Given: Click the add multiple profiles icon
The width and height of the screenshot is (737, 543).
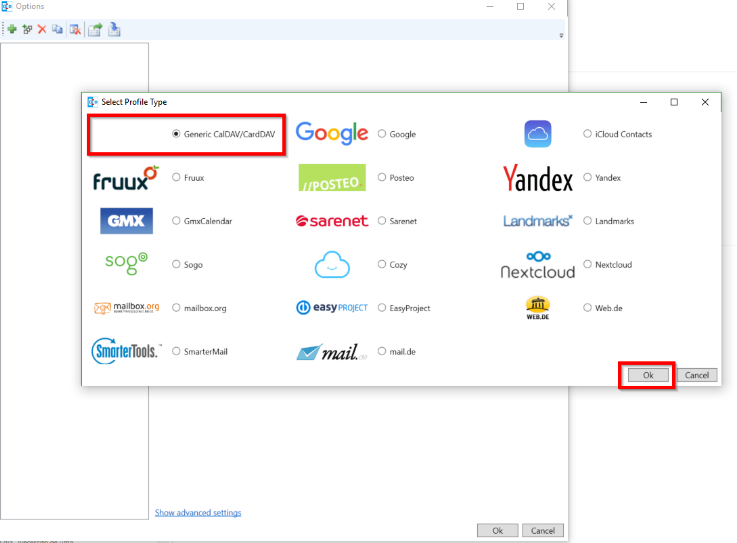Looking at the screenshot, I should (27, 30).
